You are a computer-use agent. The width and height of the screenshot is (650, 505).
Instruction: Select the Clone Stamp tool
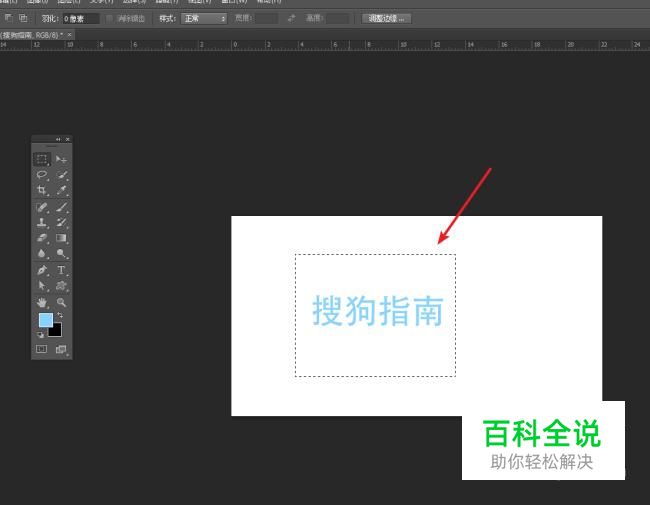tap(42, 222)
